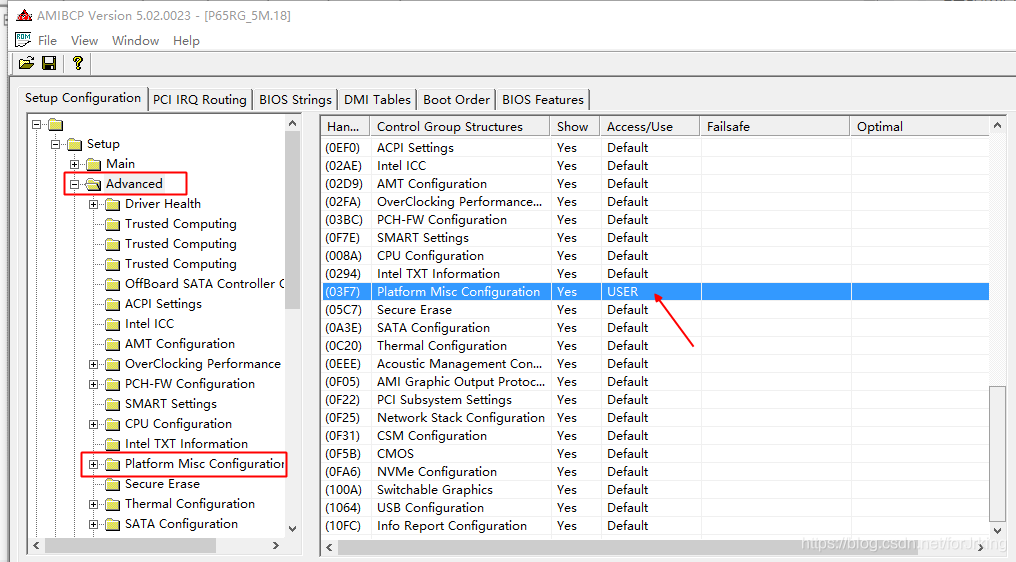This screenshot has height=562, width=1016.
Task: Open the File menu
Action: 47,40
